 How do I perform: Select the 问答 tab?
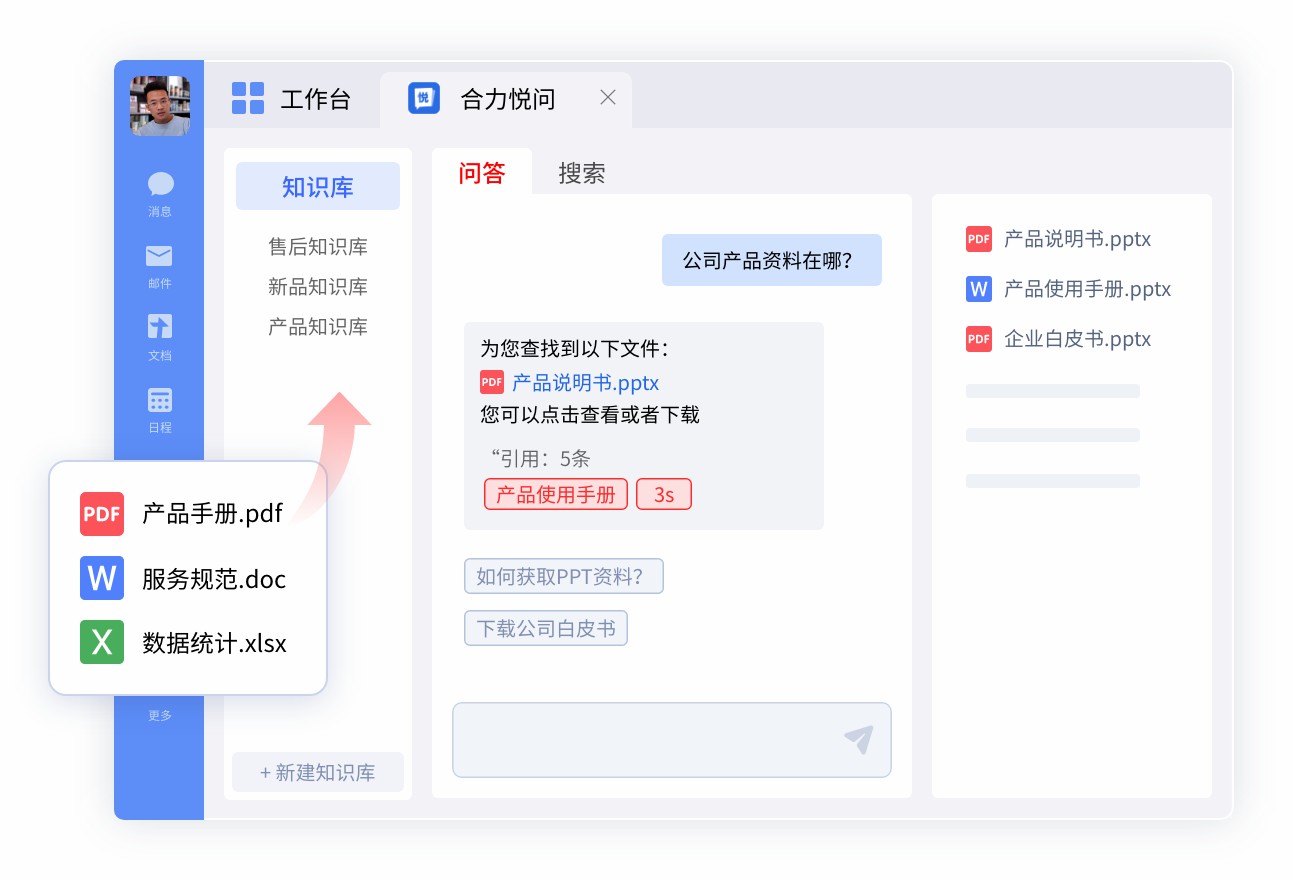pyautogui.click(x=483, y=173)
